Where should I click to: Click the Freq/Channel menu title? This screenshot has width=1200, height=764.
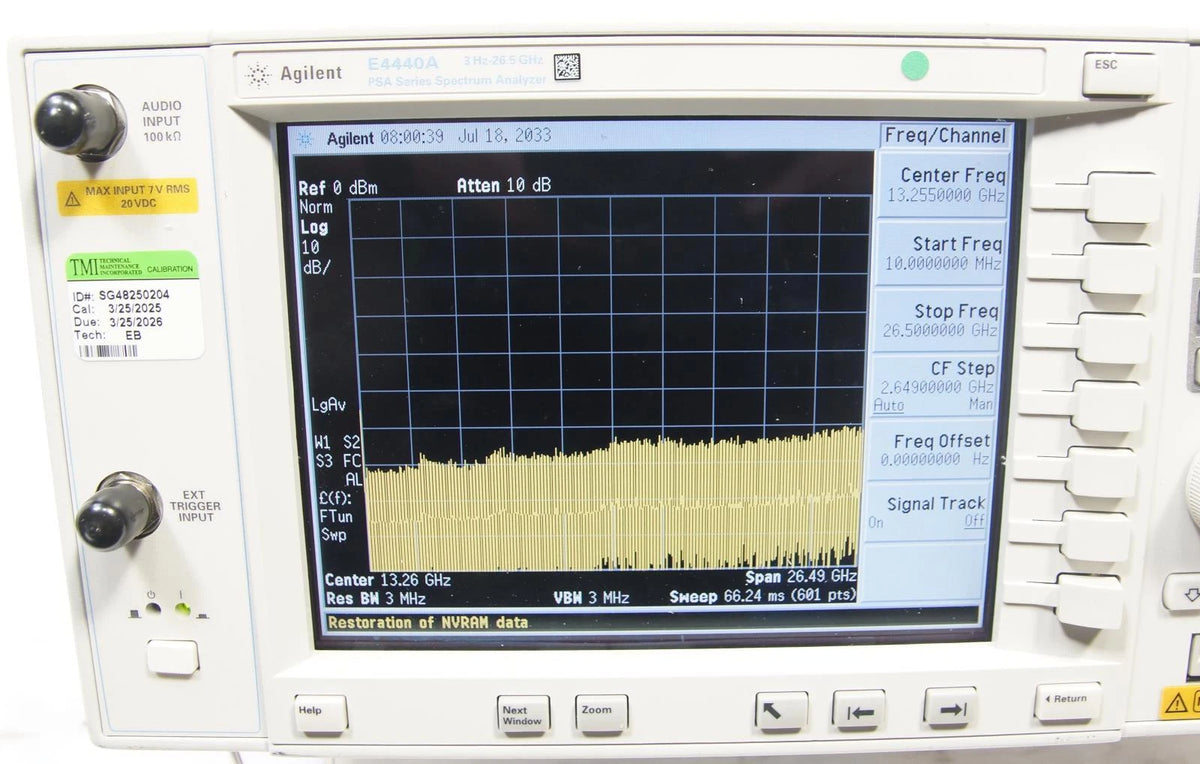[x=944, y=135]
